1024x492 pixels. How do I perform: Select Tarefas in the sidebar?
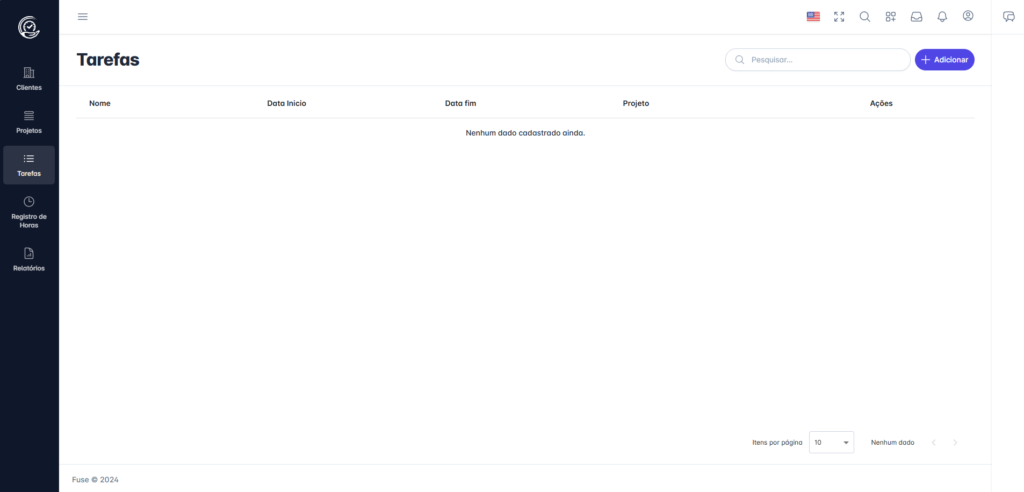coord(29,165)
